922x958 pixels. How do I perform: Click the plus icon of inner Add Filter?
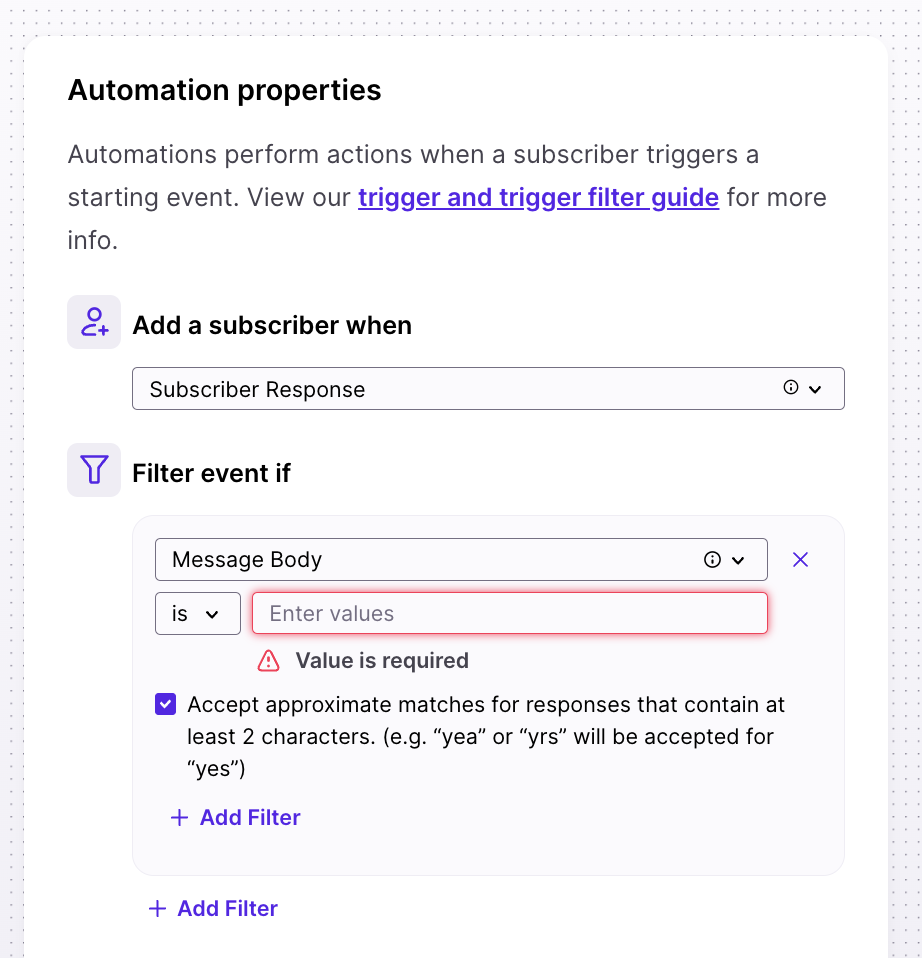tap(179, 817)
